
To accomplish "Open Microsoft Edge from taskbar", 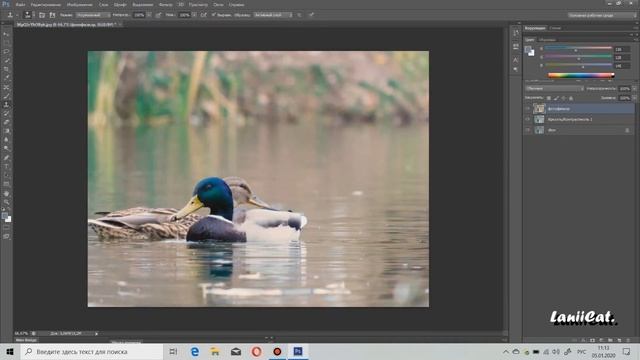I will pos(195,351).
